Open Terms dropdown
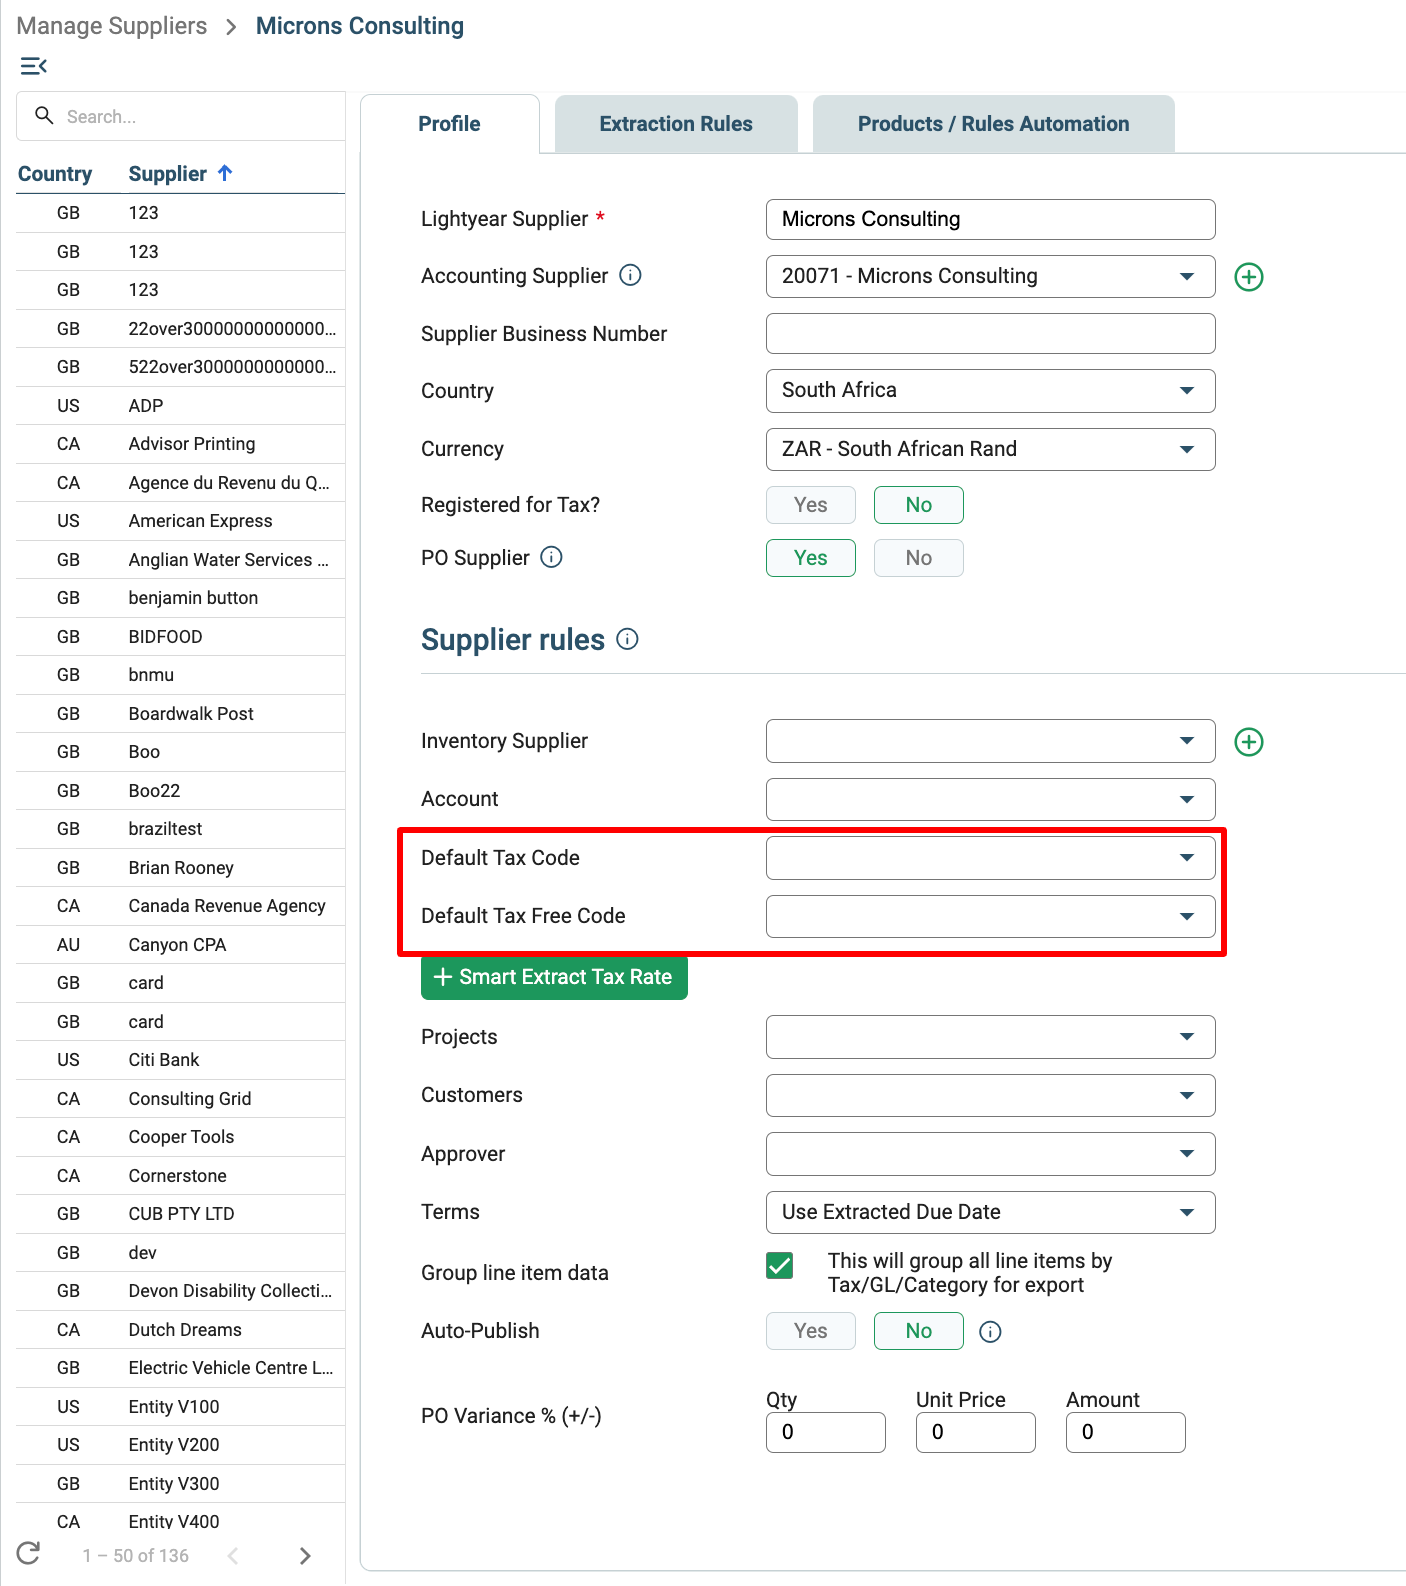Image resolution: width=1406 pixels, height=1586 pixels. (x=991, y=1212)
